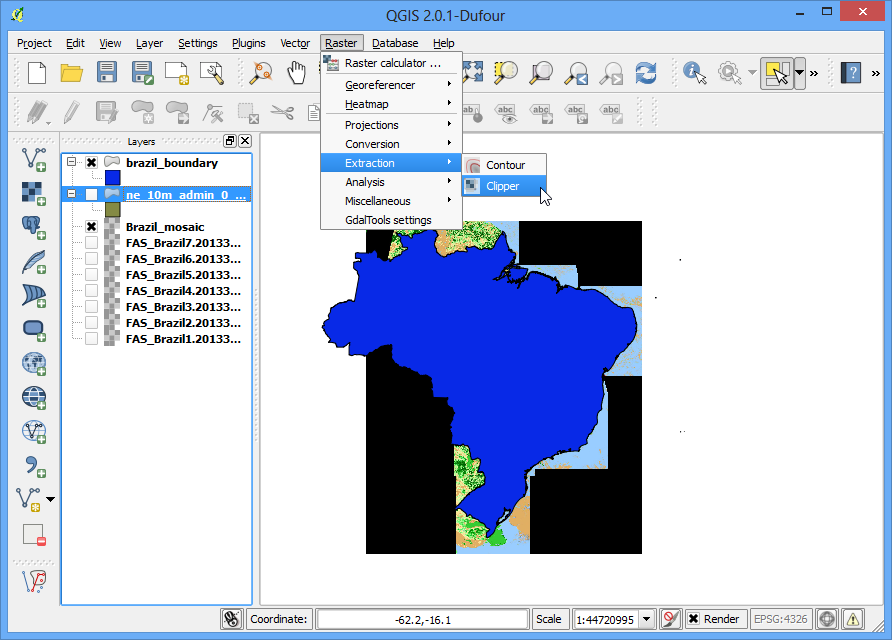The image size is (892, 640).
Task: Click the Toggle Editing pencil icon
Action: coord(72,112)
